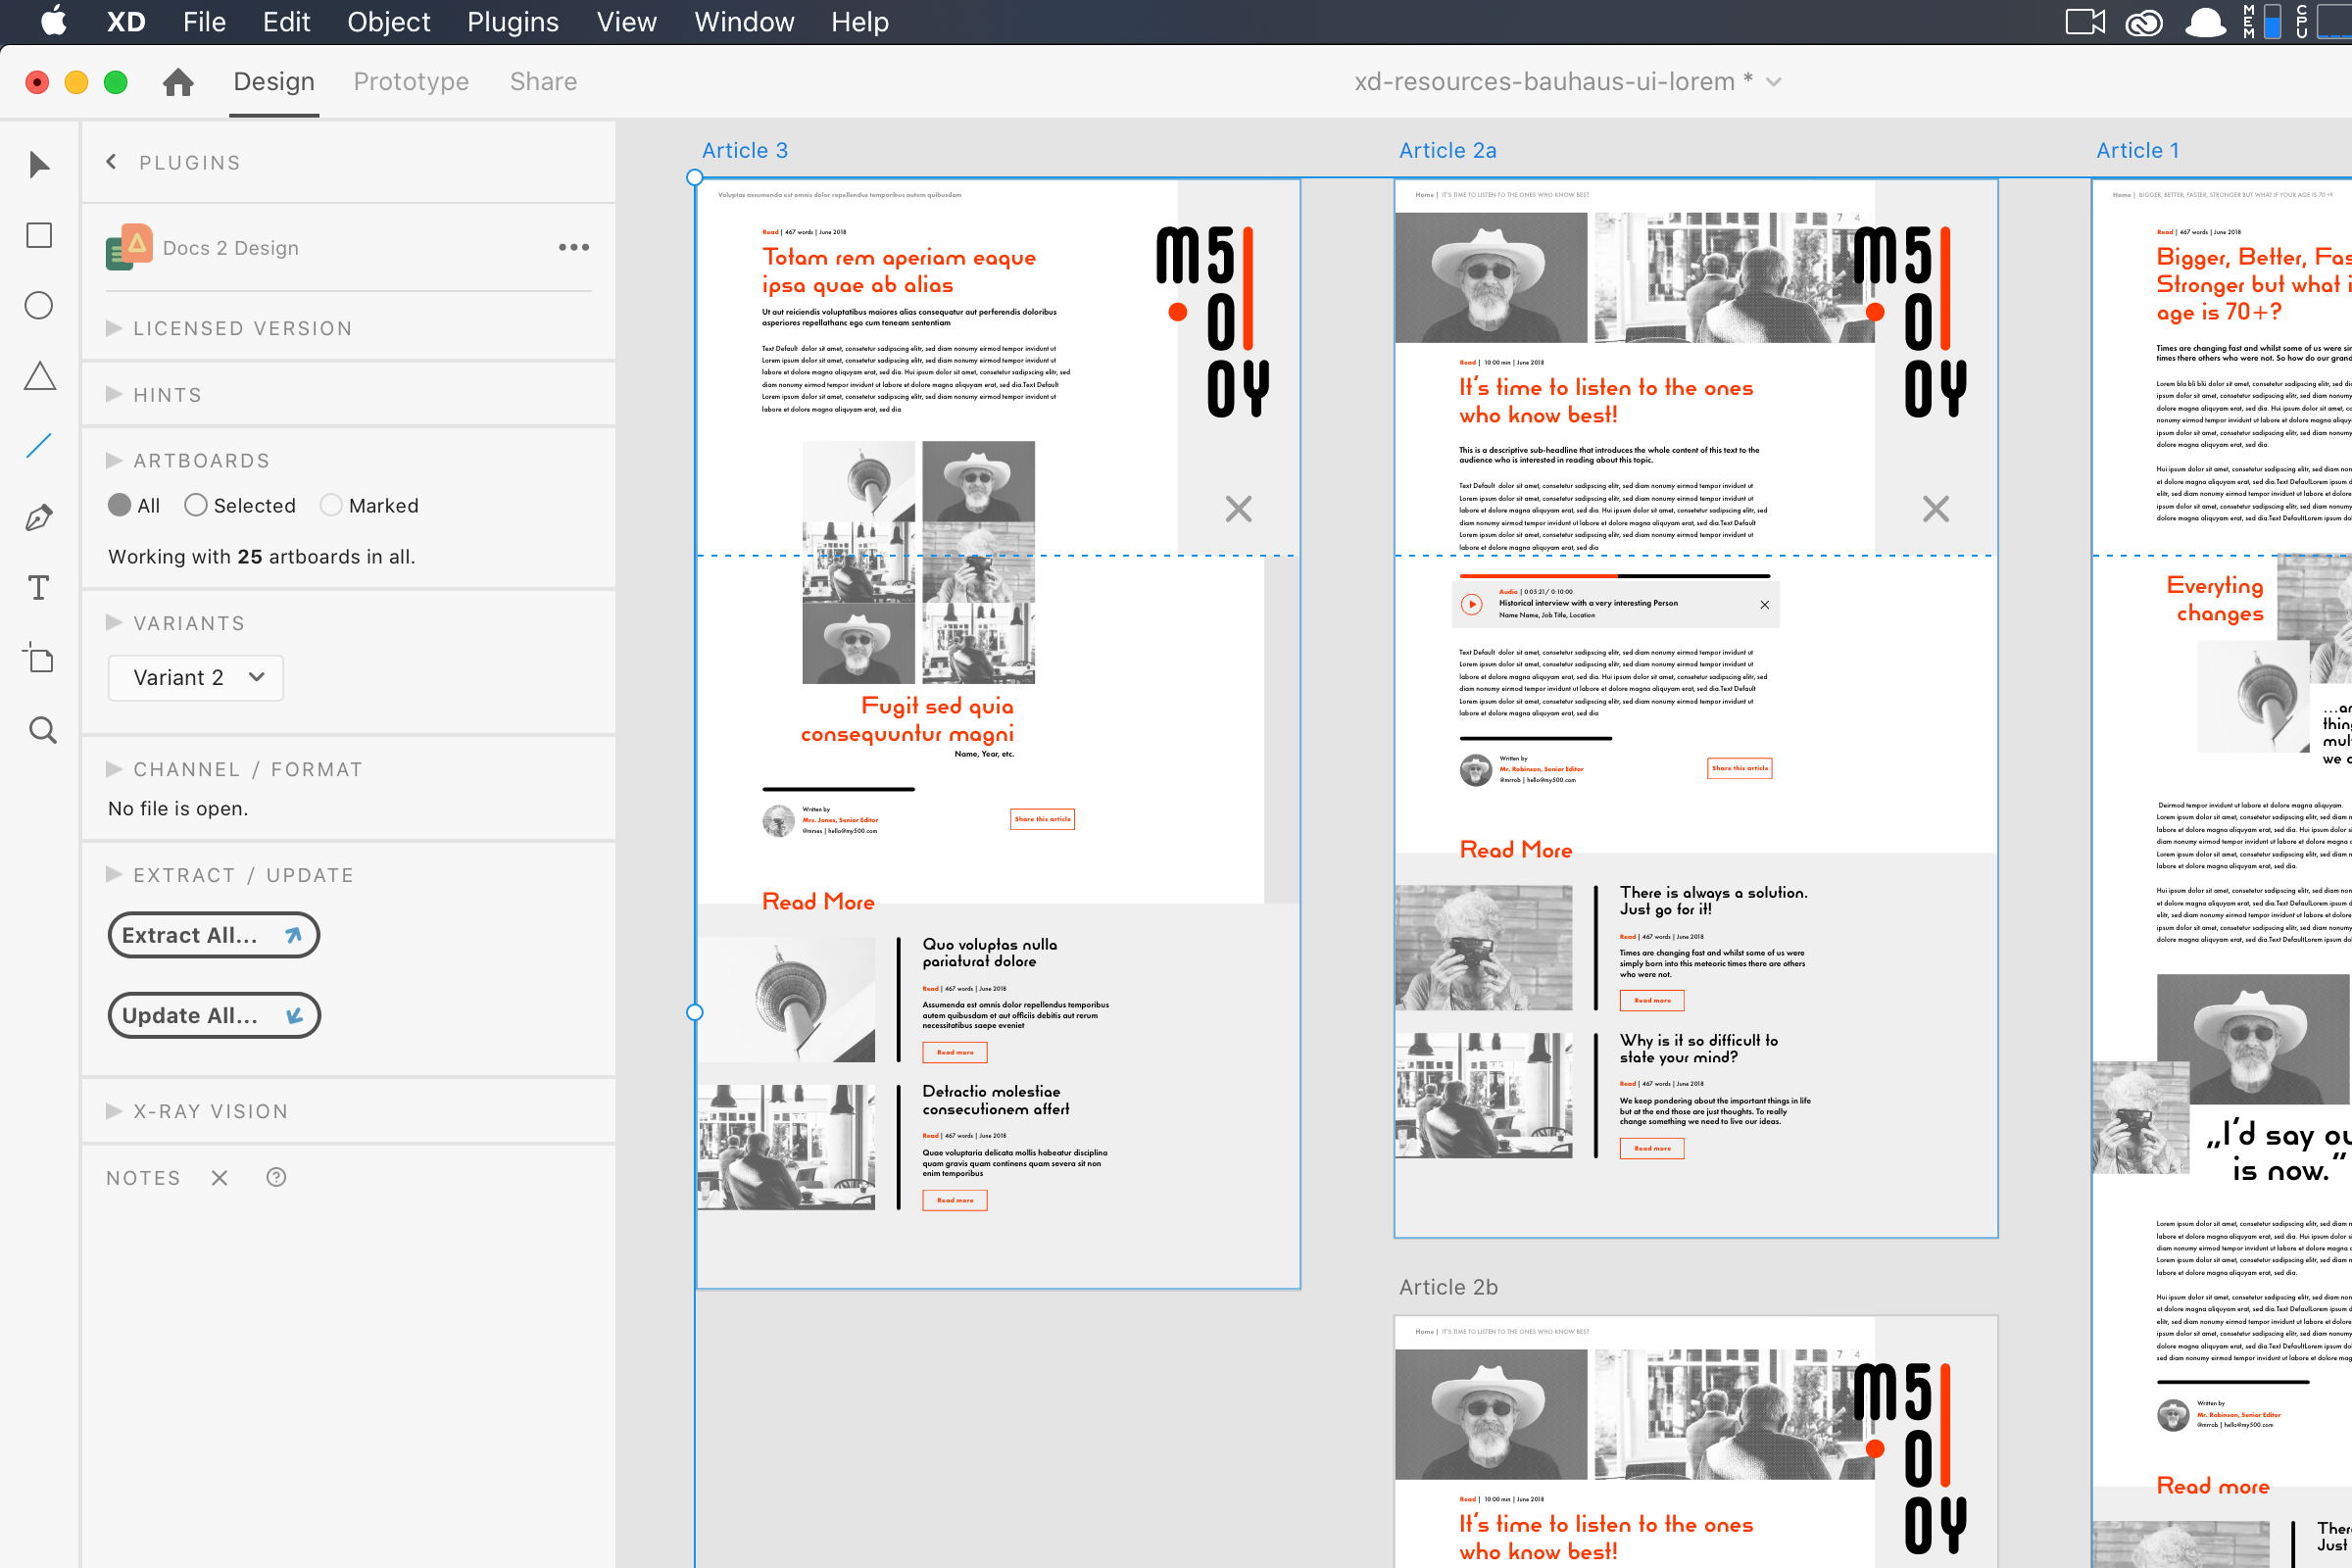Select the Rectangle tool

[38, 235]
